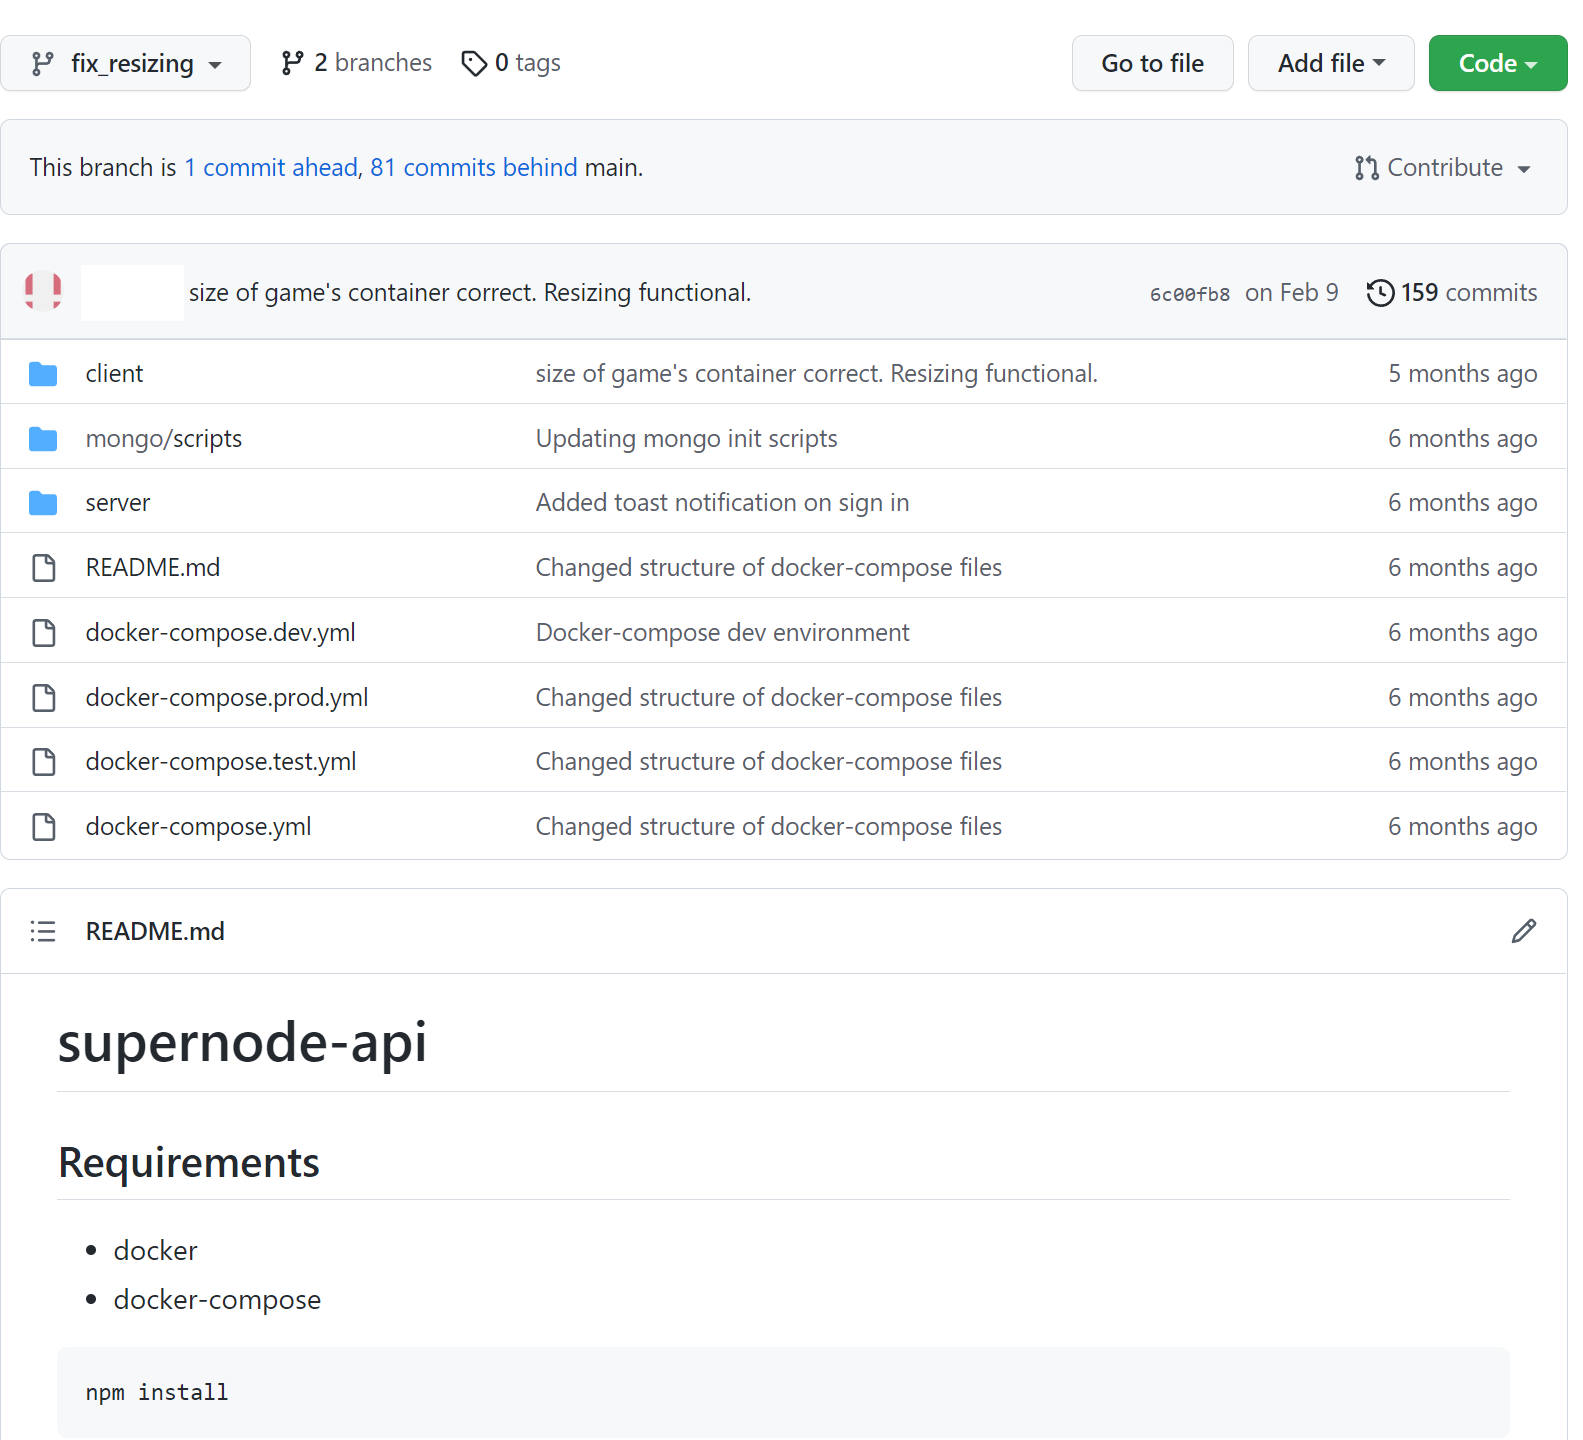
Task: Click the commit author avatar
Action: point(43,292)
